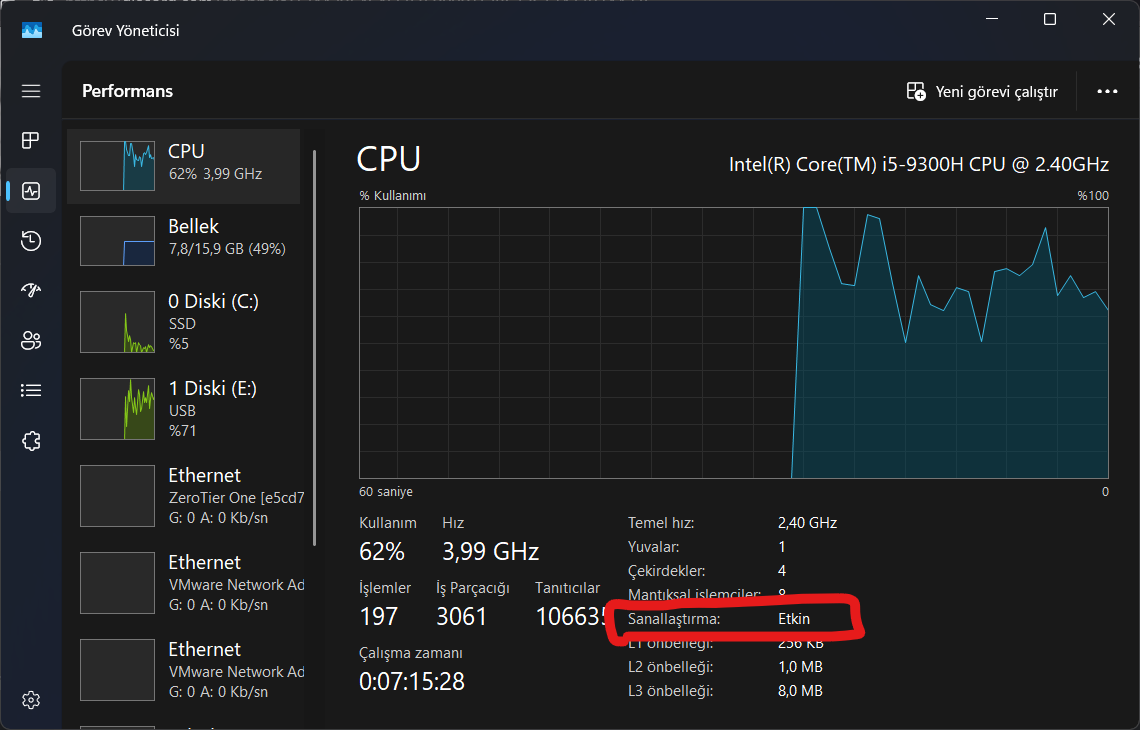Select the Bellek memory entry
Image resolution: width=1140 pixels, height=730 pixels.
pyautogui.click(x=183, y=241)
